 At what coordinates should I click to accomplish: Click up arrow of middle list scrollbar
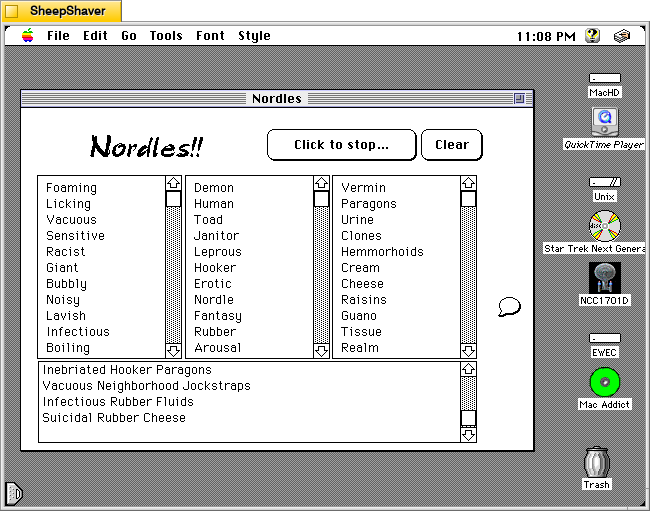tap(321, 183)
